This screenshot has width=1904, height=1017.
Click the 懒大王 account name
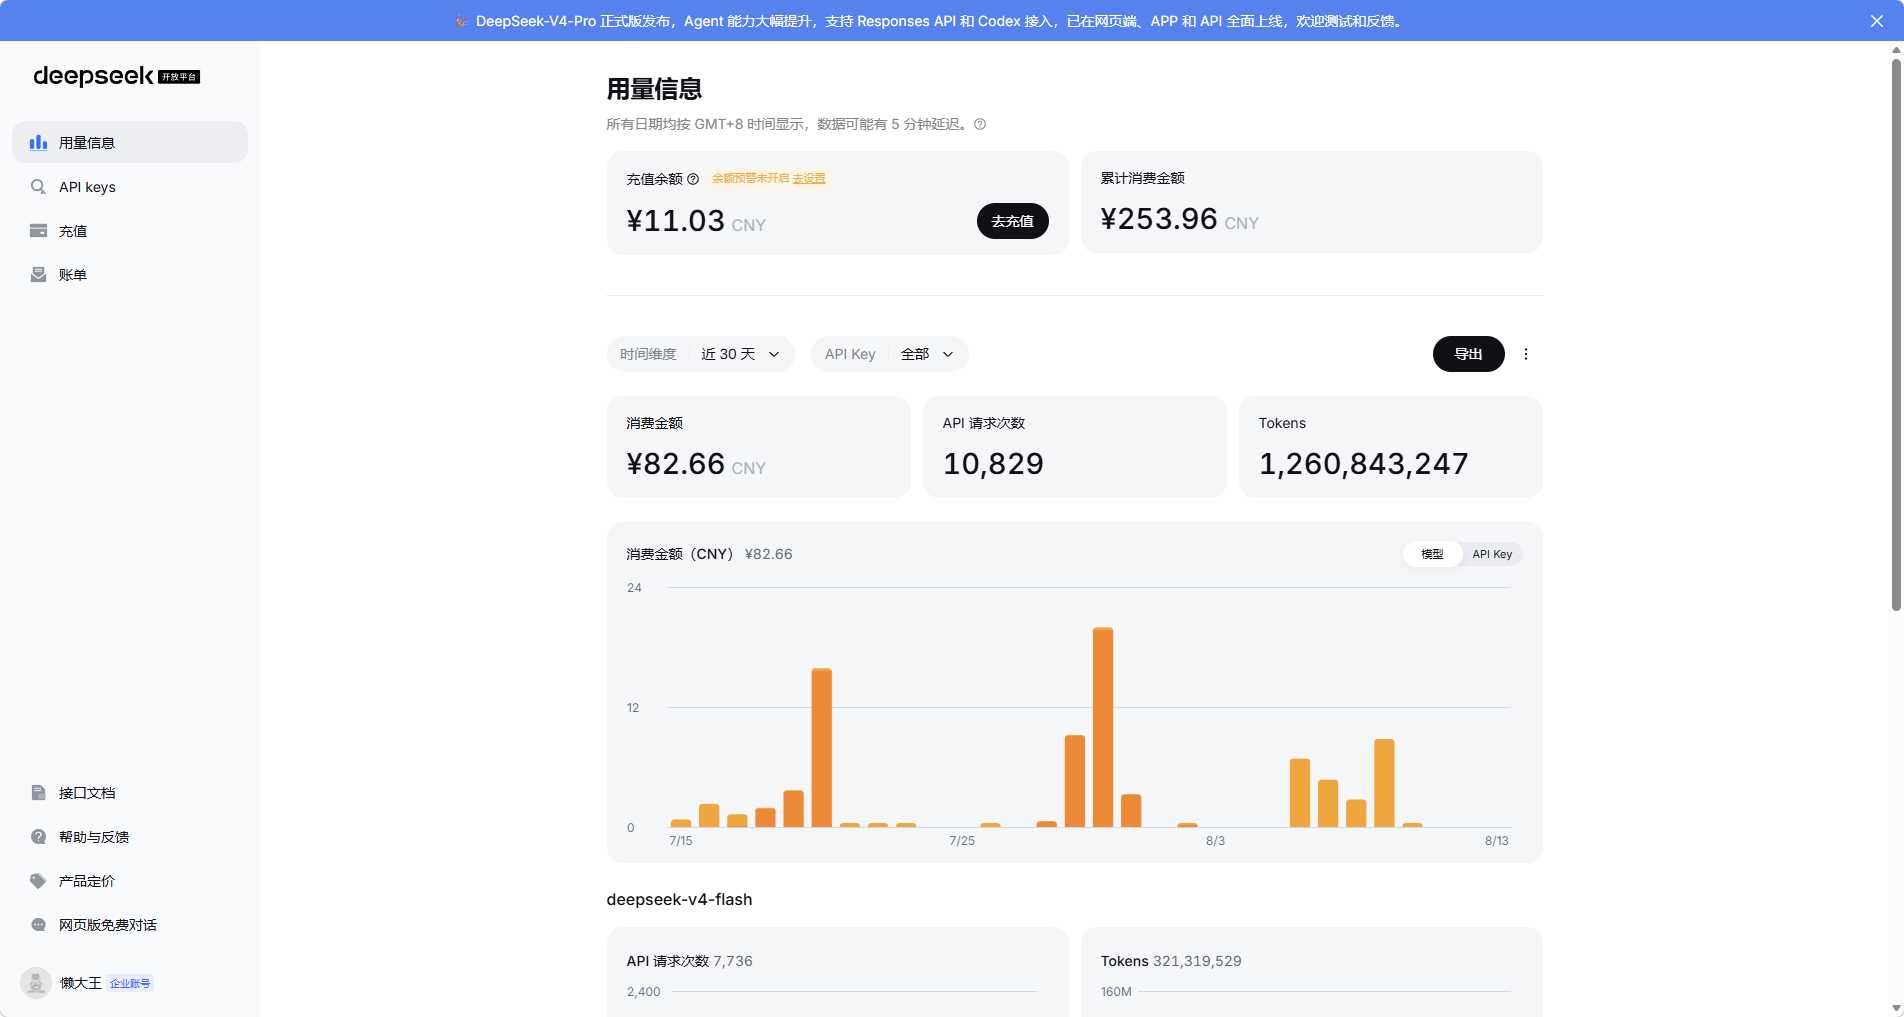pyautogui.click(x=80, y=983)
